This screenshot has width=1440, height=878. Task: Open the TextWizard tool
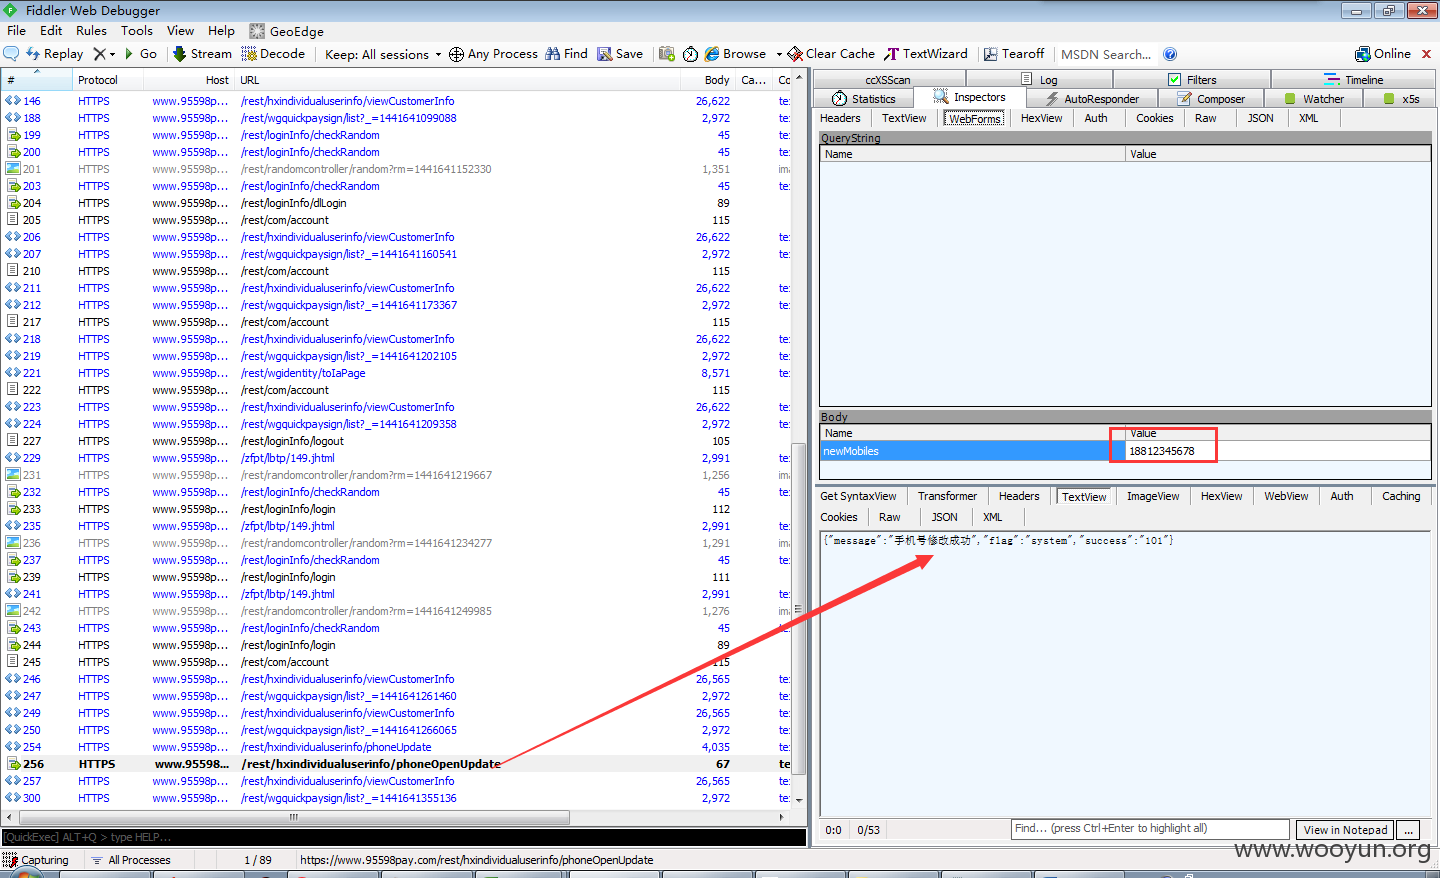tap(926, 54)
